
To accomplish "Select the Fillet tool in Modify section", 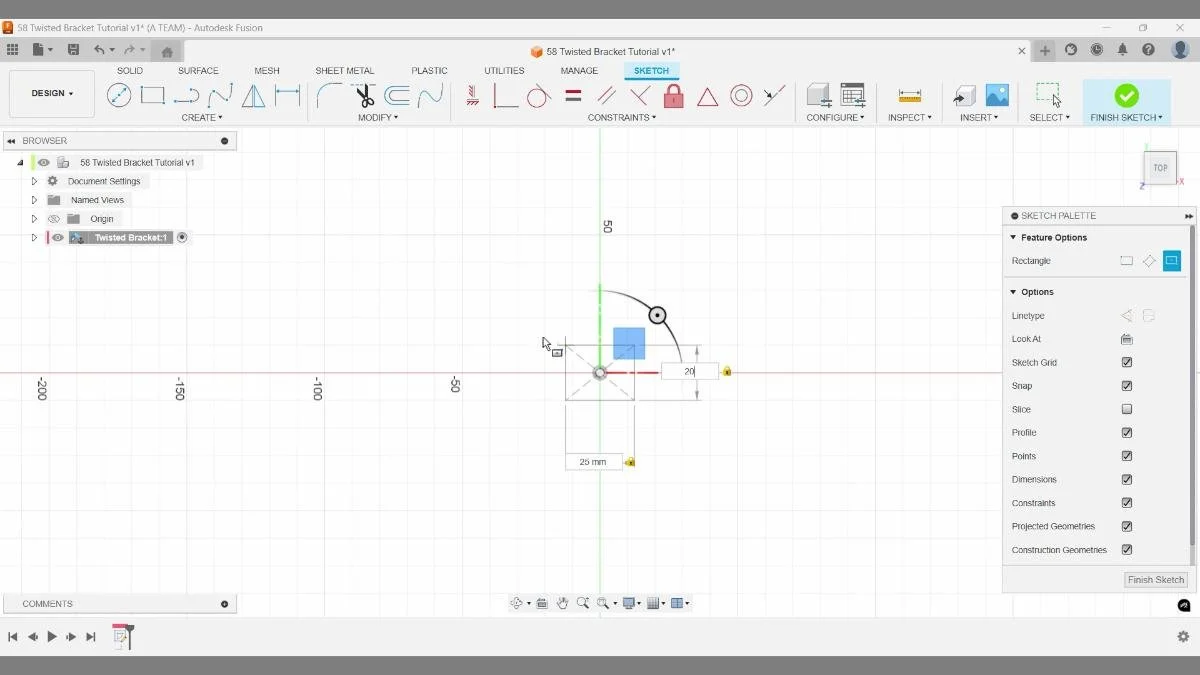I will coord(330,95).
